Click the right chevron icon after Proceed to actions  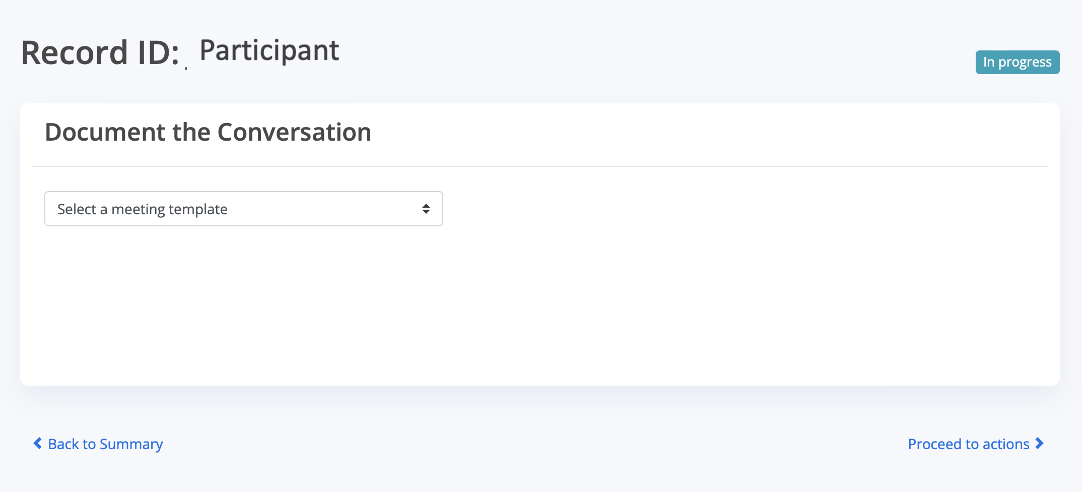(x=1040, y=443)
